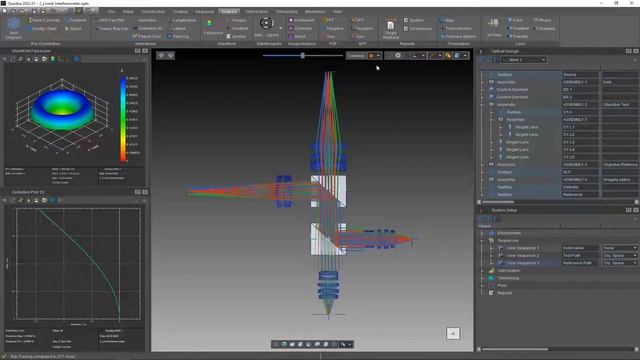This screenshot has width=640, height=360.
Task: Open the Field Ang aberration plot
Action: coord(178,36)
